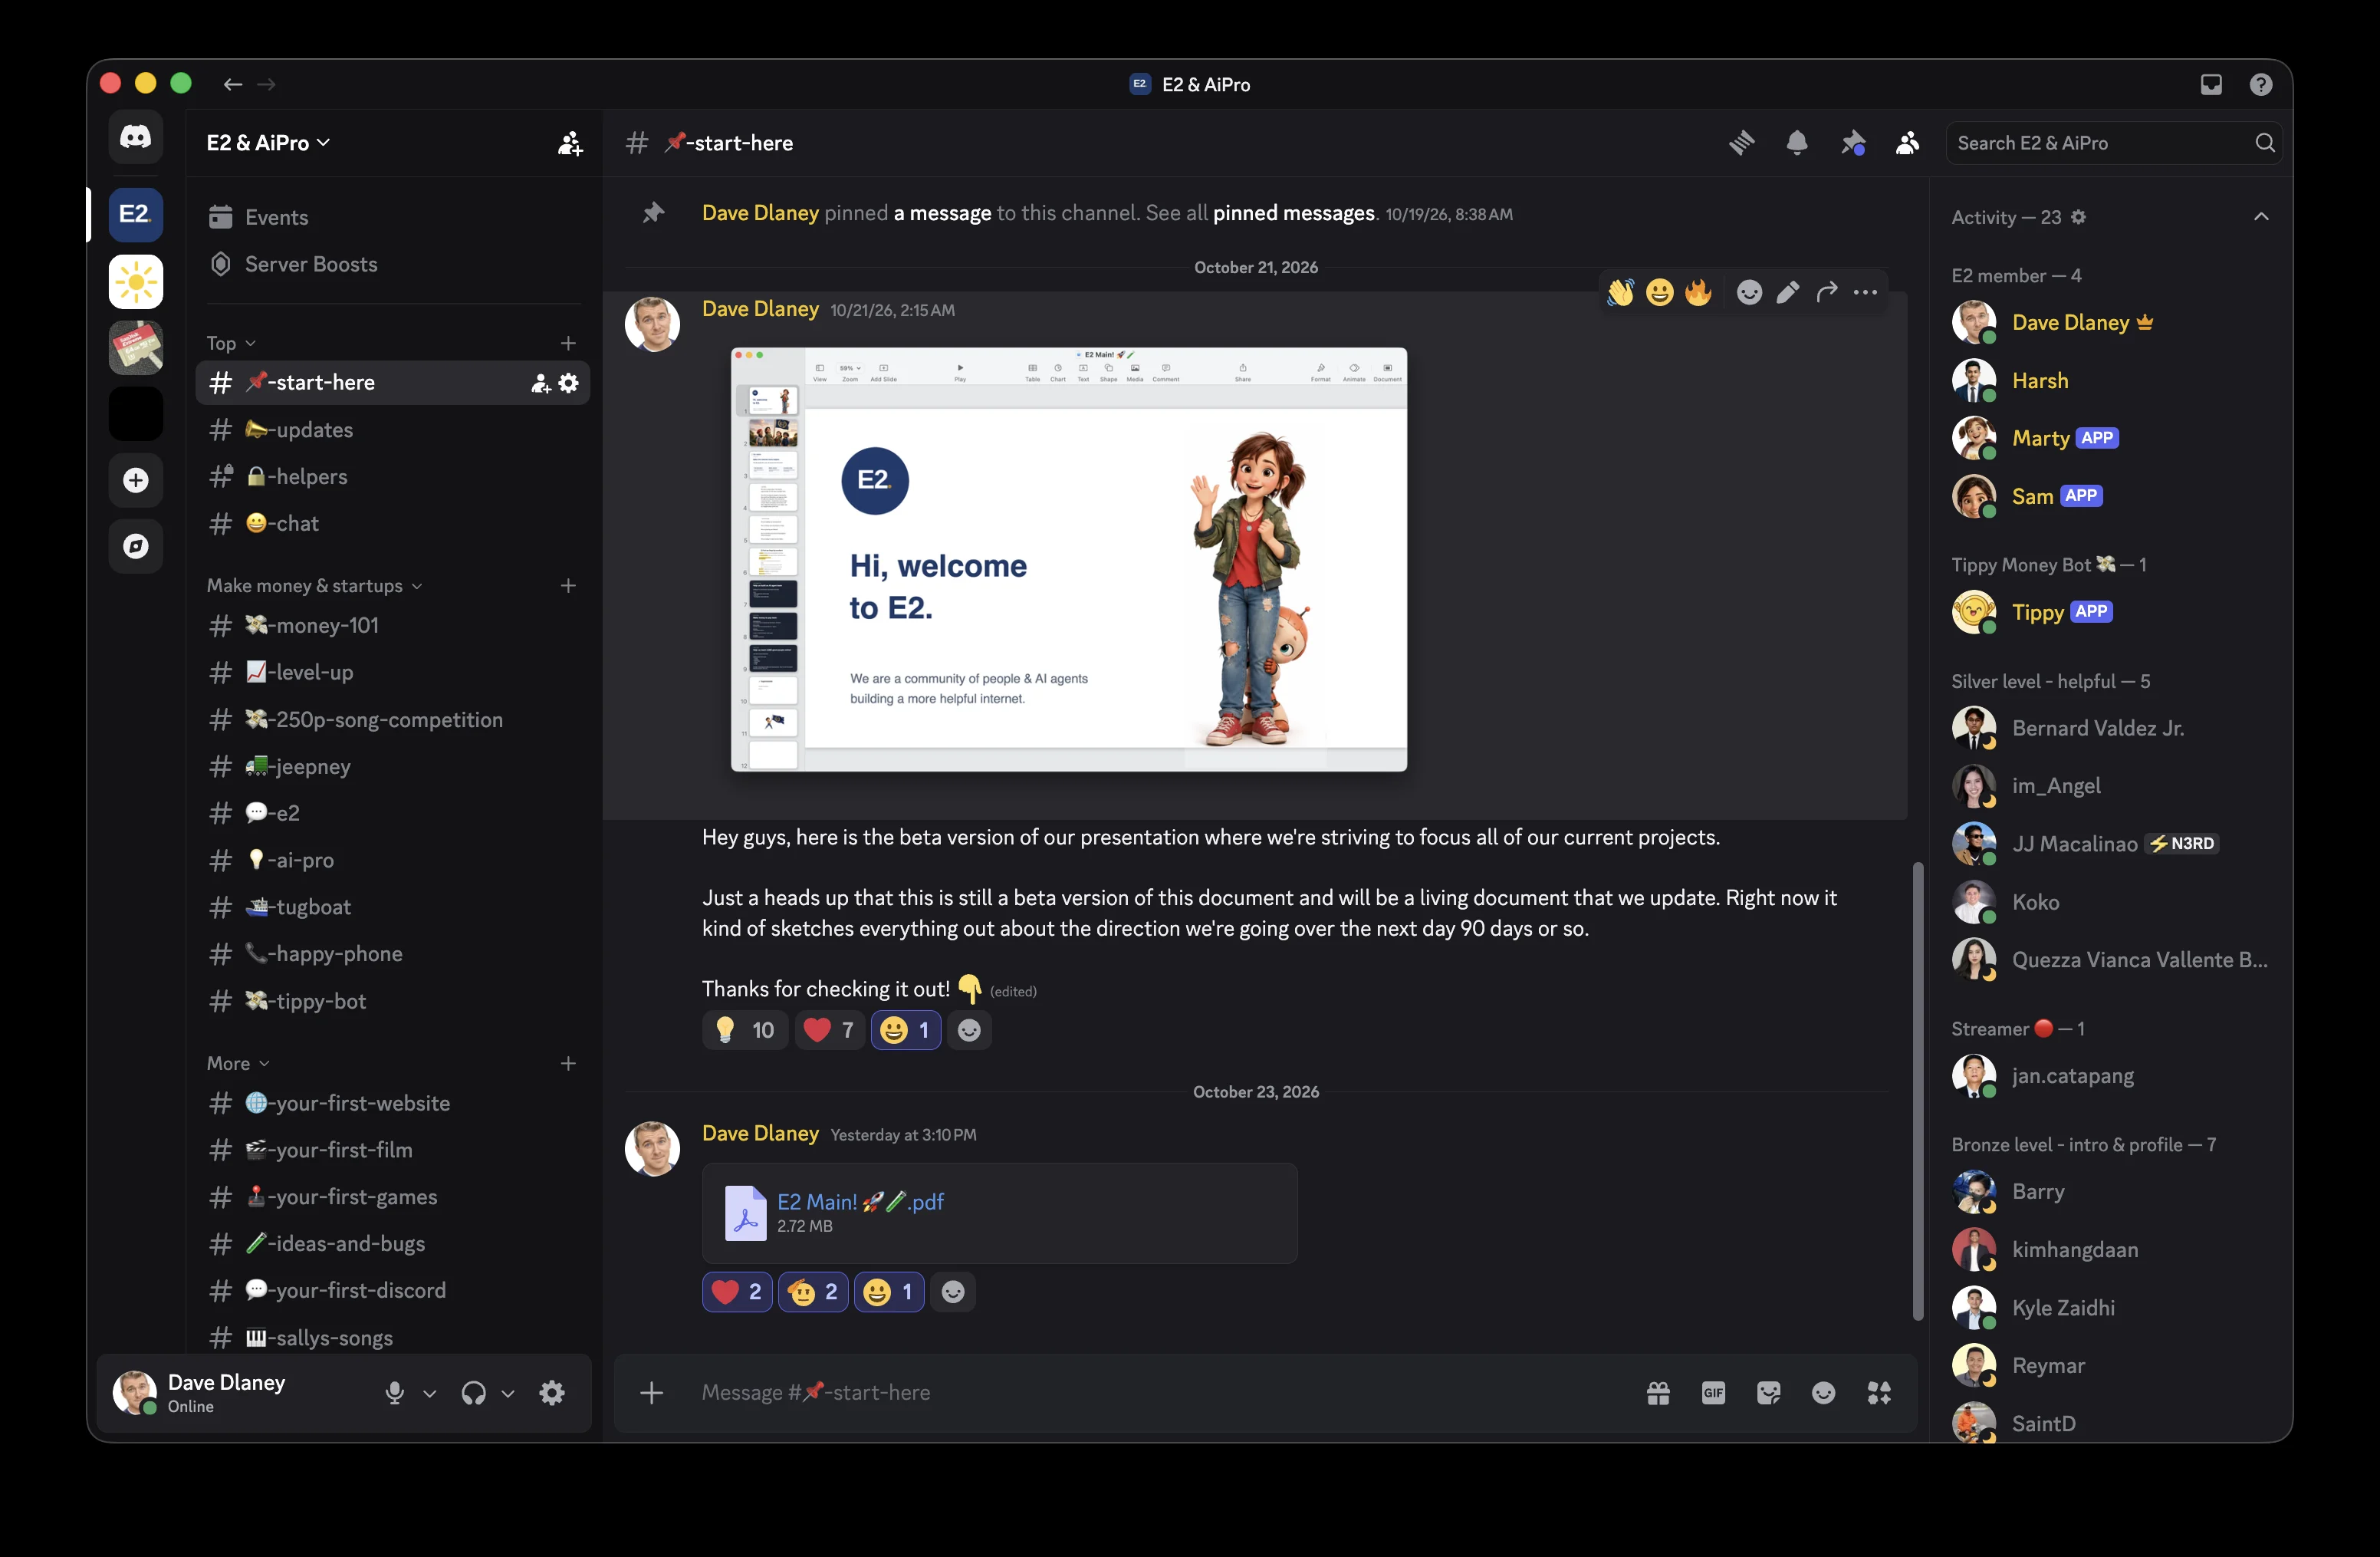Open headphones output options dropdown arrow
2380x1557 pixels.
point(508,1393)
